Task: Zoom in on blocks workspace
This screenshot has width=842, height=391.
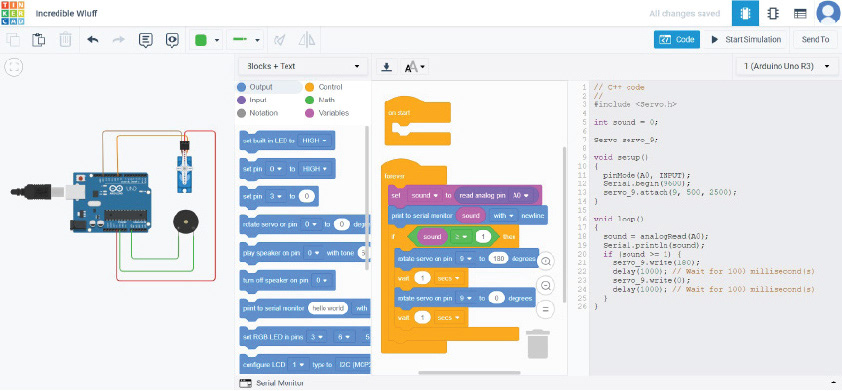Action: pos(546,262)
